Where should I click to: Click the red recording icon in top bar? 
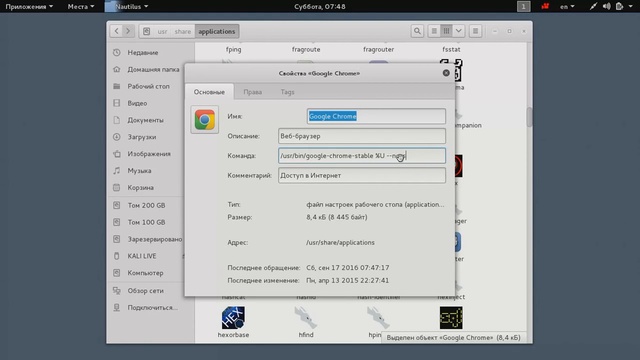click(x=545, y=7)
